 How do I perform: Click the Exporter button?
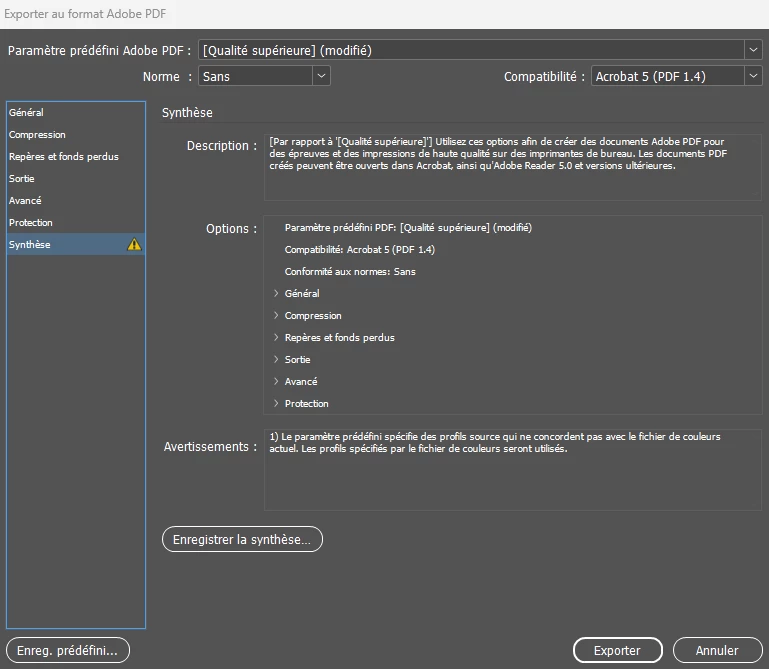(x=617, y=650)
